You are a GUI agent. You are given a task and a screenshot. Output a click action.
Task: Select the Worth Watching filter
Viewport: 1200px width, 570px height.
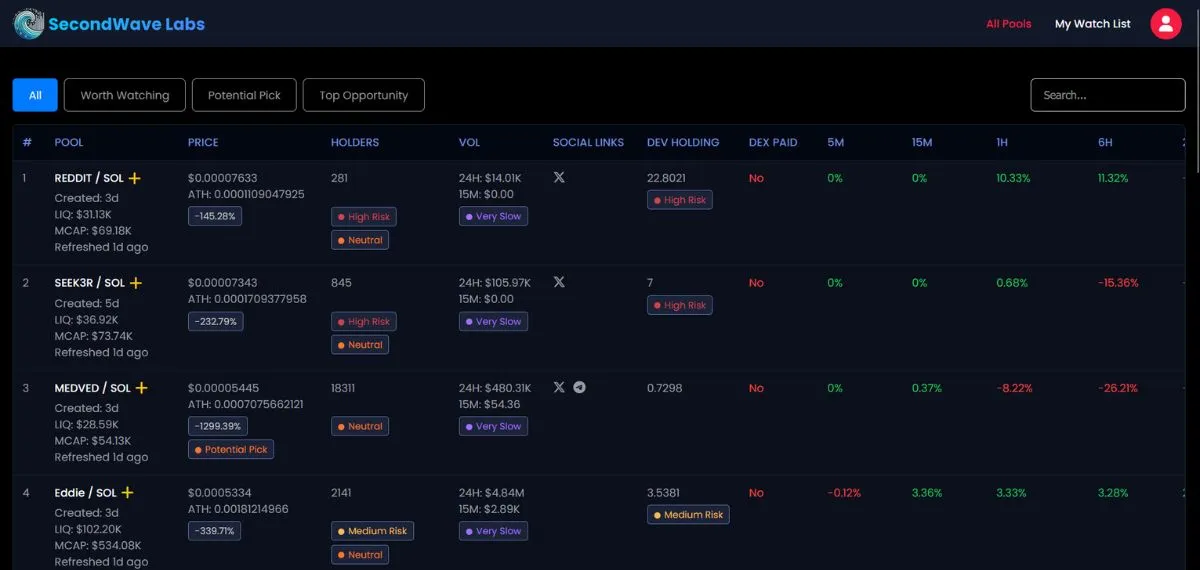125,95
